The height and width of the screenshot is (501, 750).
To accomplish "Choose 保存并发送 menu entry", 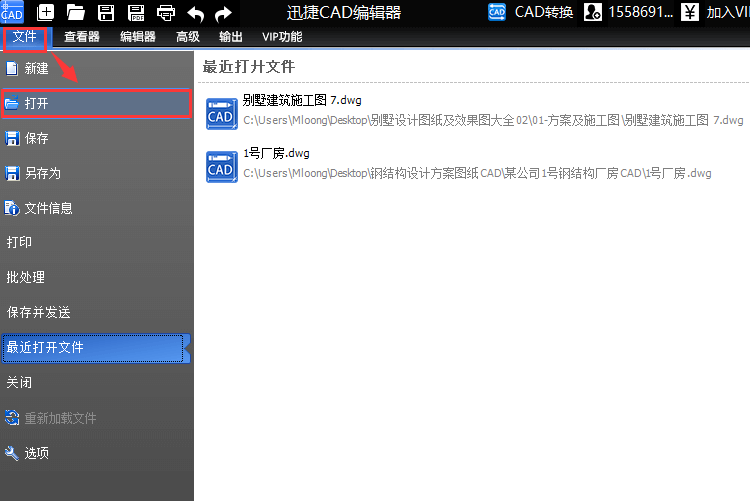I will coord(38,312).
